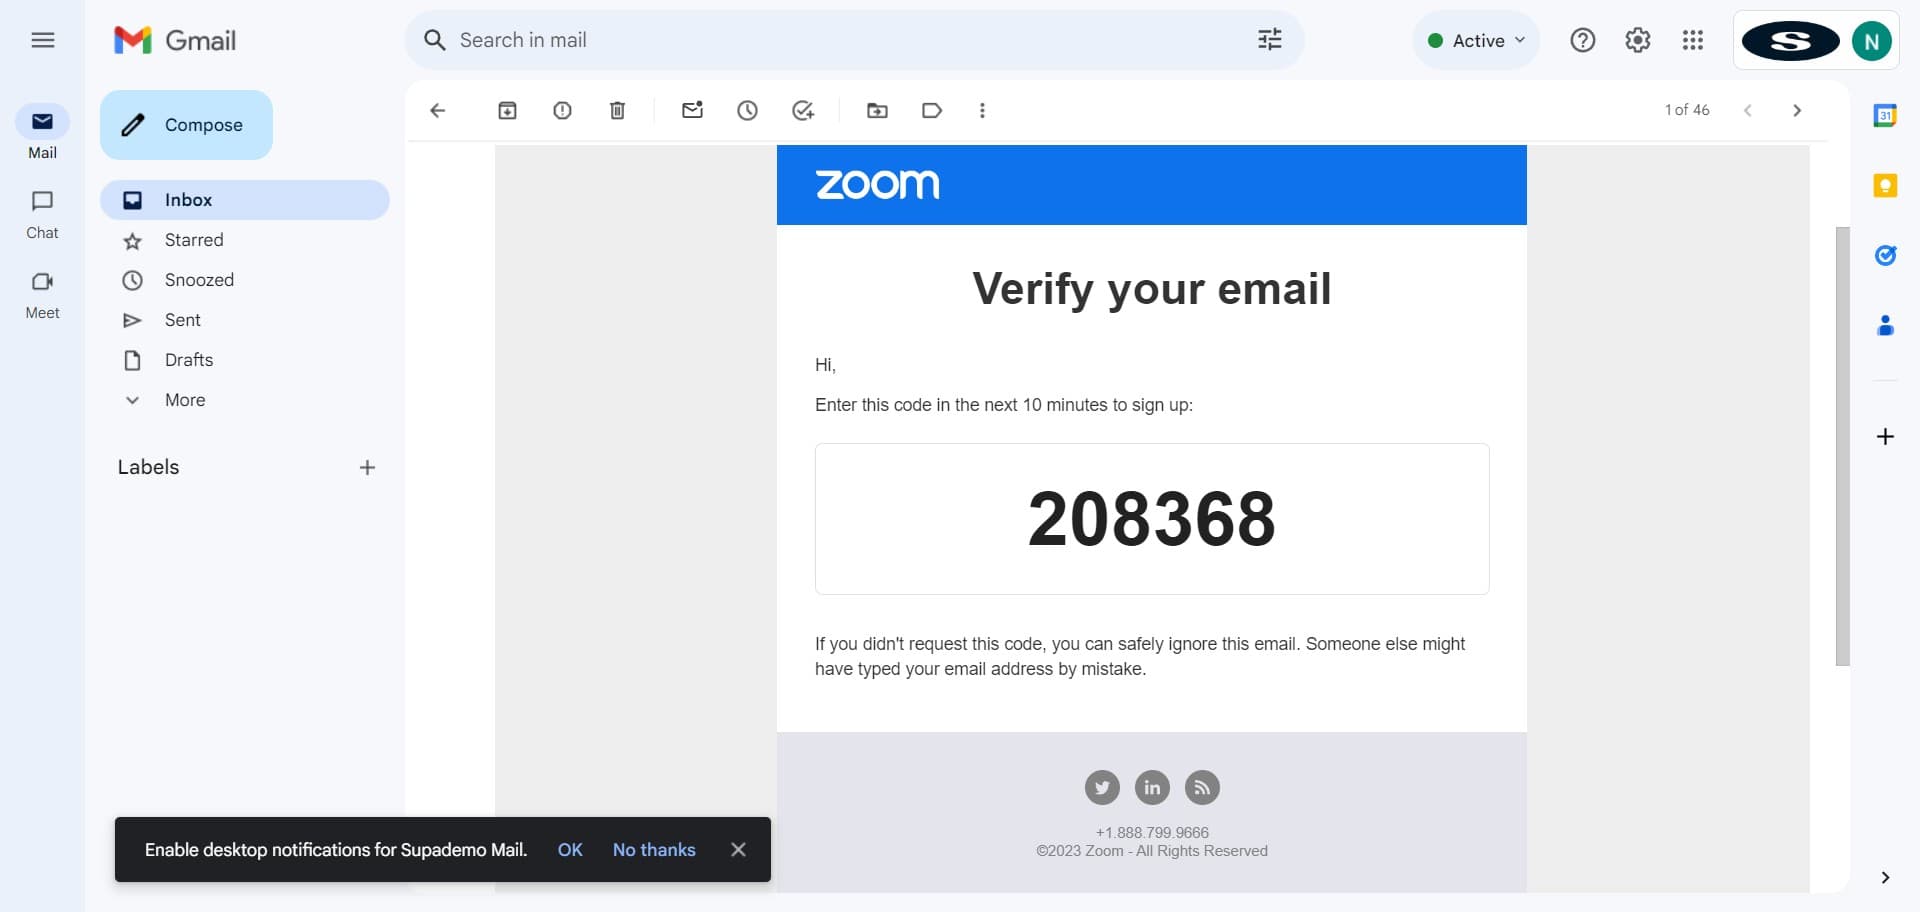Compose a new email
The width and height of the screenshot is (1920, 912).
click(x=186, y=124)
